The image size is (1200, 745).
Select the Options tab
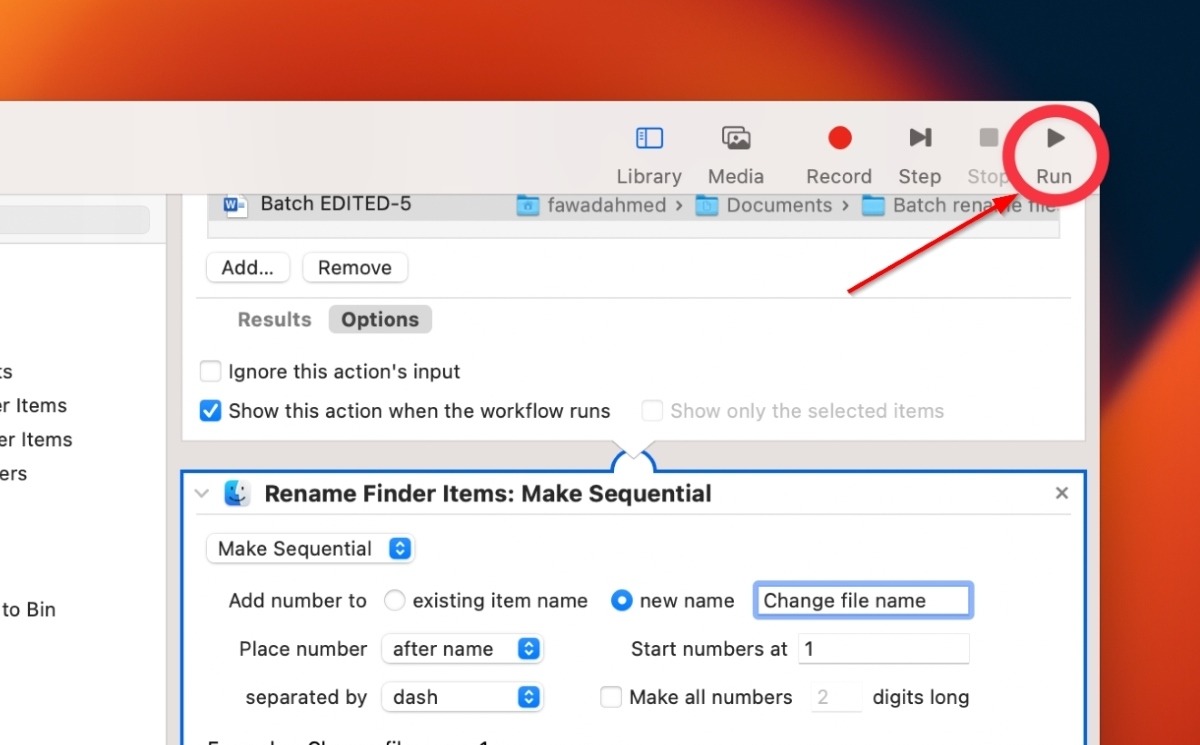[379, 319]
